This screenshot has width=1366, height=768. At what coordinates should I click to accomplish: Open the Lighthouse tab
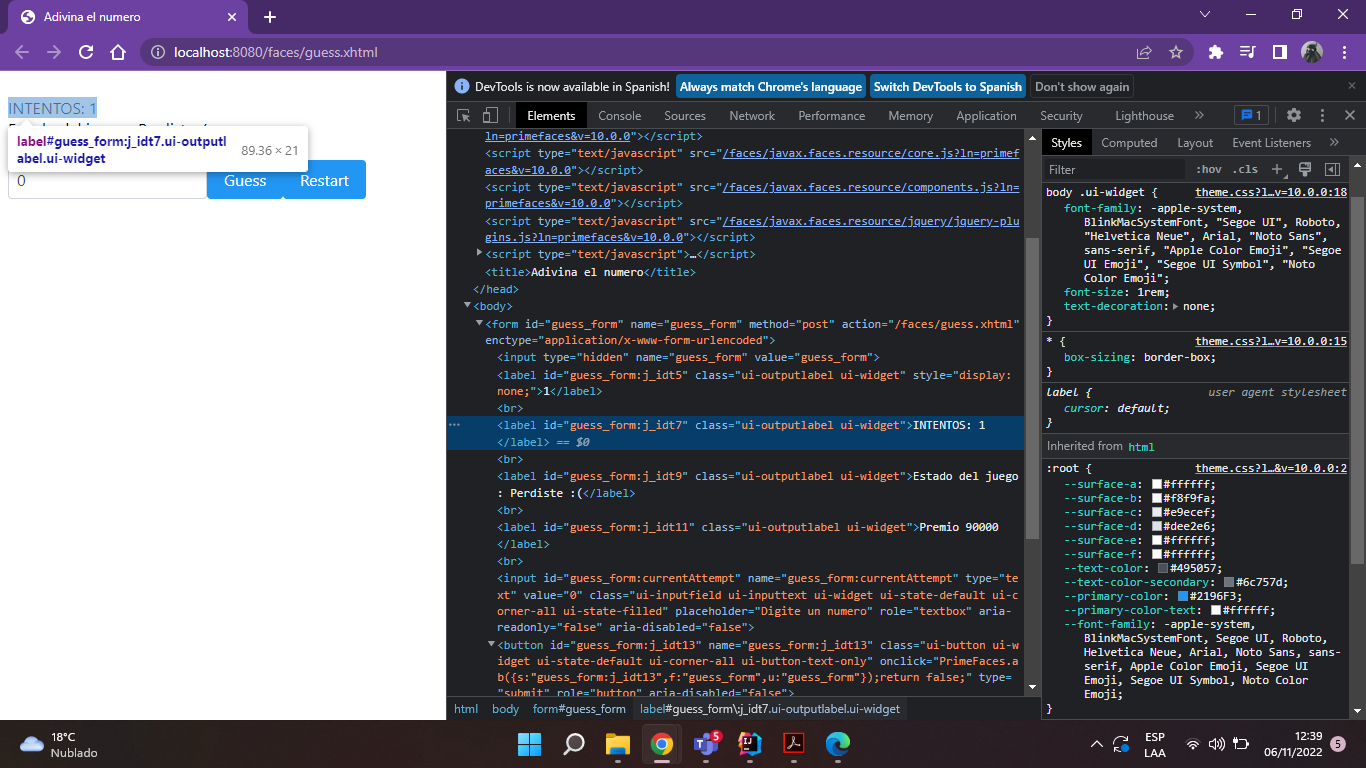(1144, 116)
